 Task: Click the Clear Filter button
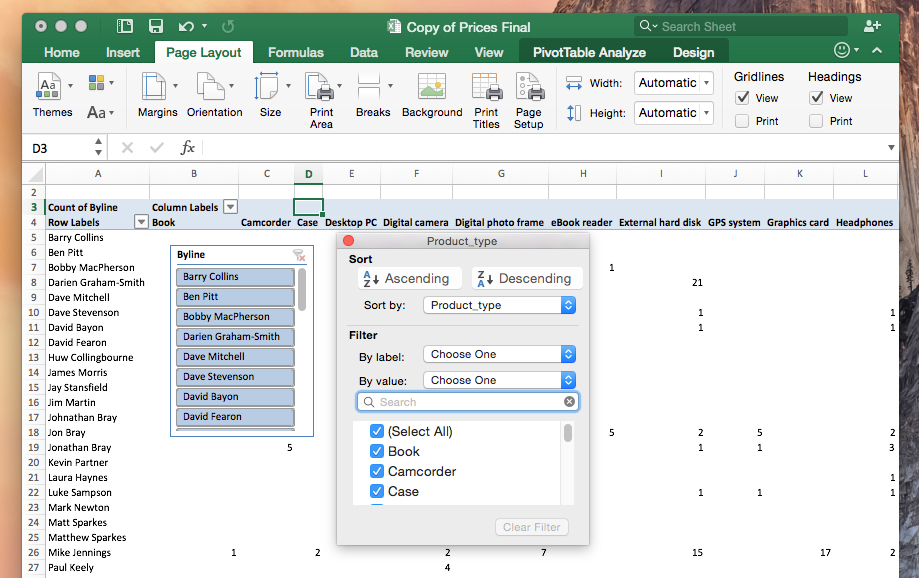point(531,527)
